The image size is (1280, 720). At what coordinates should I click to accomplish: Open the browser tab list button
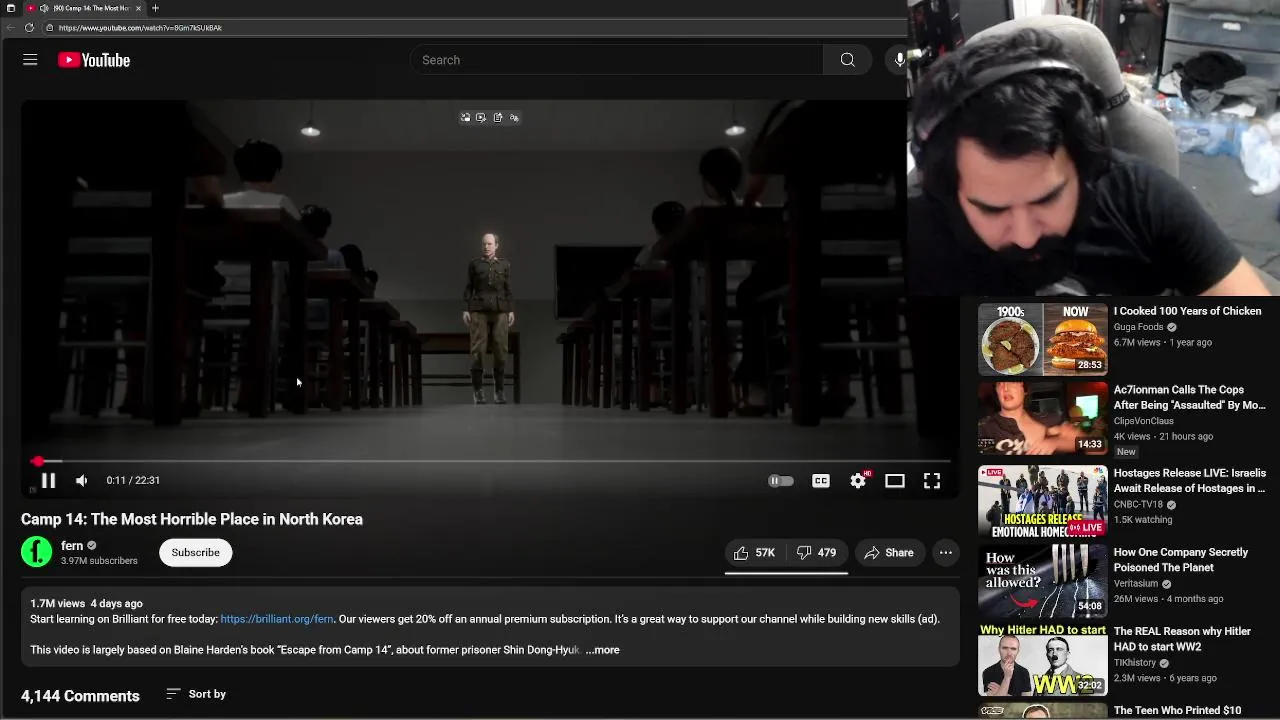[x=10, y=8]
